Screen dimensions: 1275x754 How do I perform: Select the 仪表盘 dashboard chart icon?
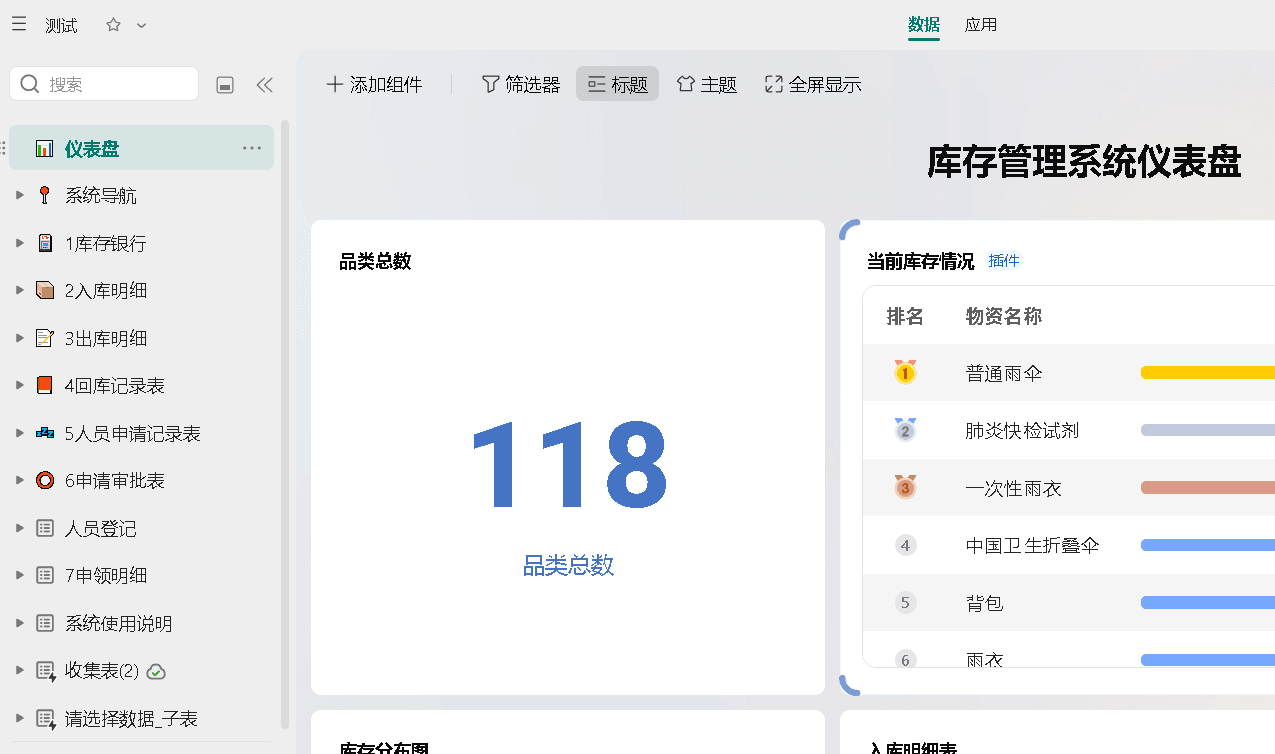[45, 148]
